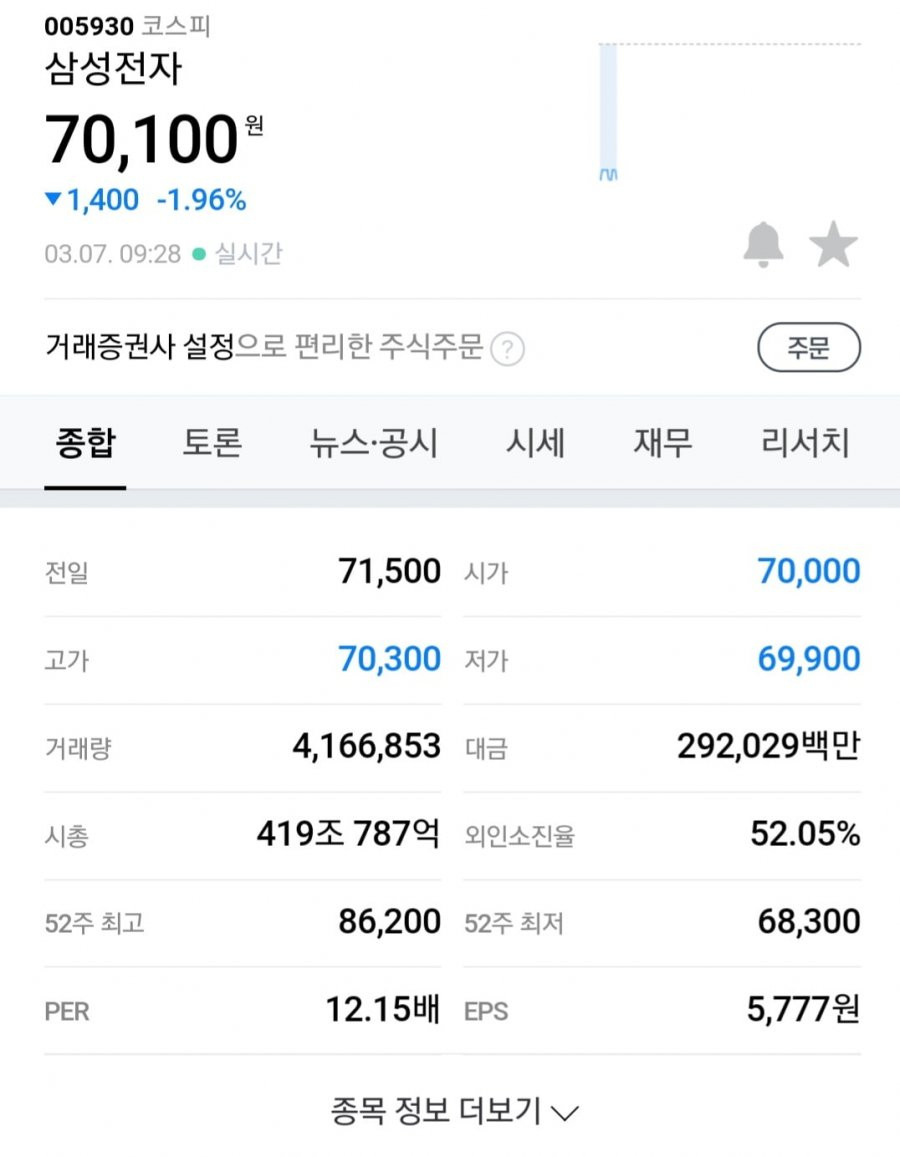Viewport: 900px width, 1157px height.
Task: Open the 뉴스·공시 tab
Action: tap(373, 443)
